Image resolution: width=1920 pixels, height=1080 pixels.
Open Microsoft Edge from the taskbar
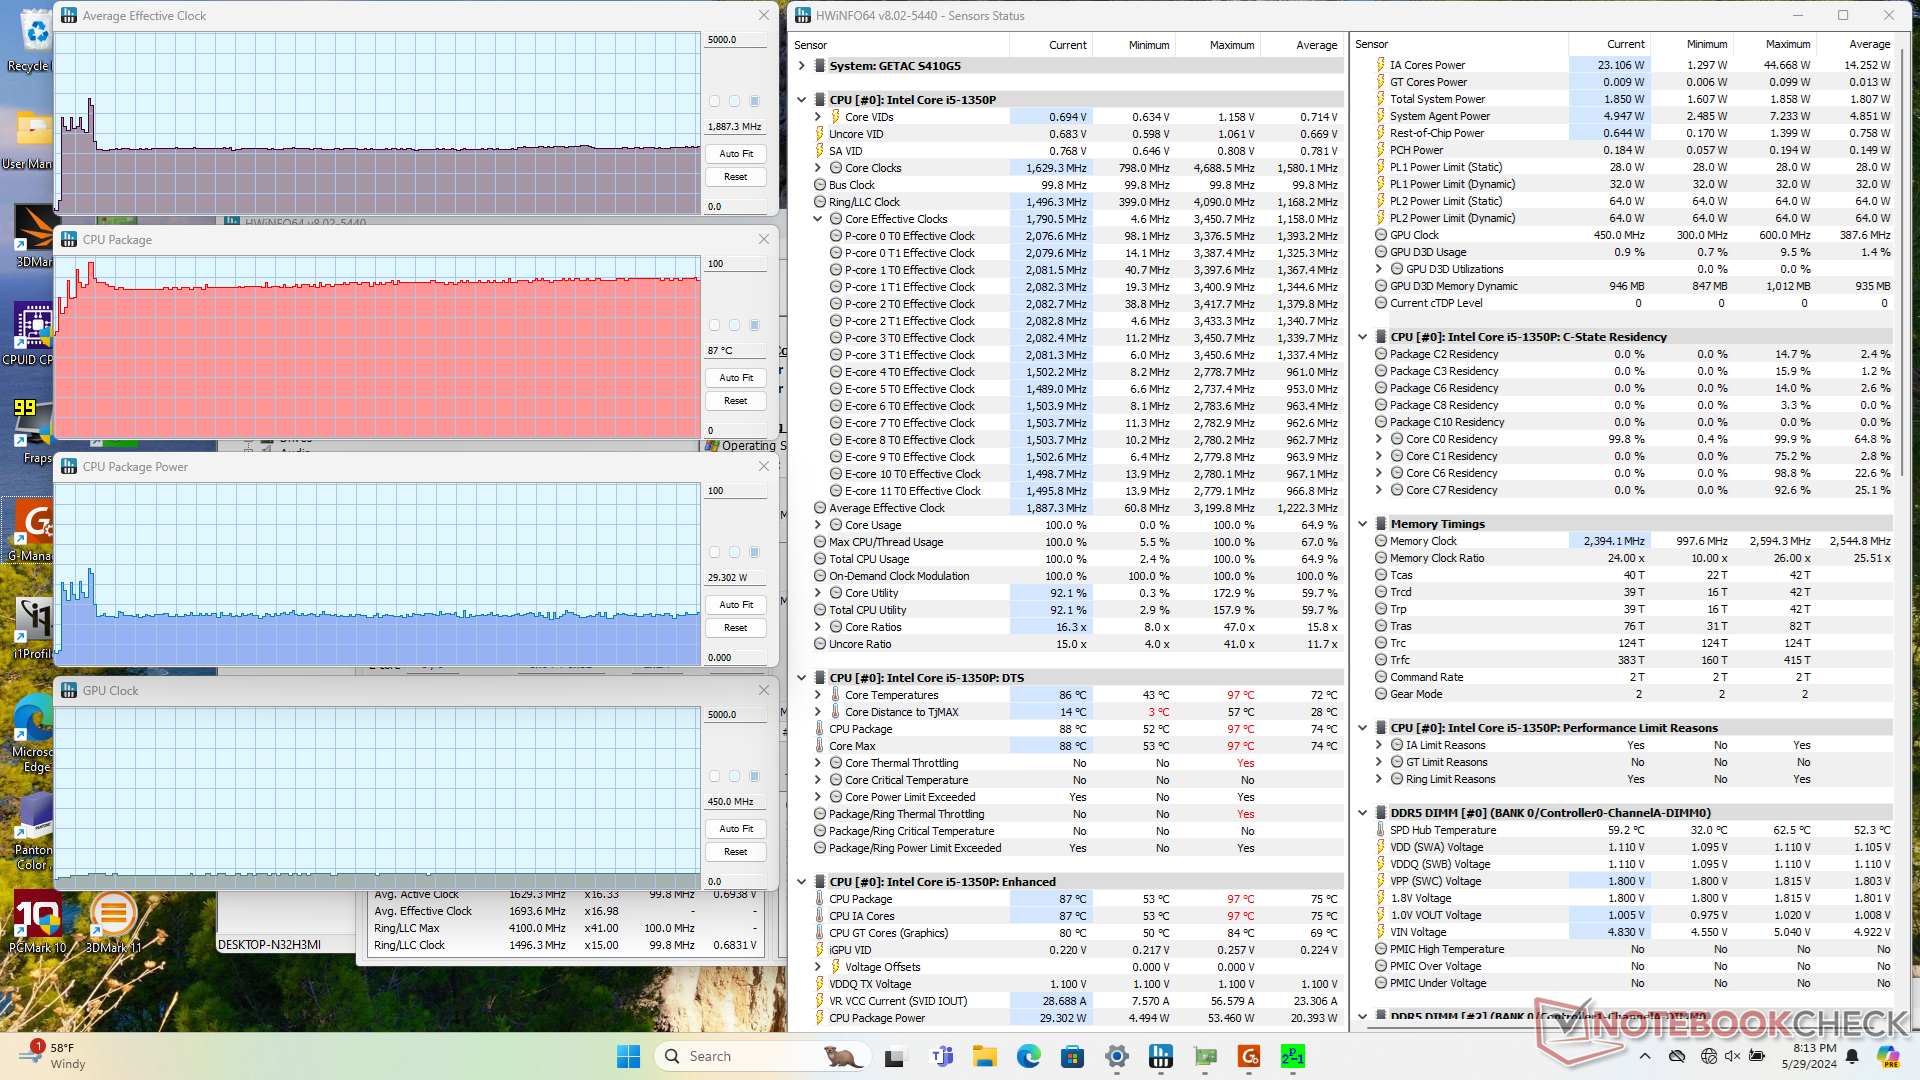(x=1028, y=1056)
